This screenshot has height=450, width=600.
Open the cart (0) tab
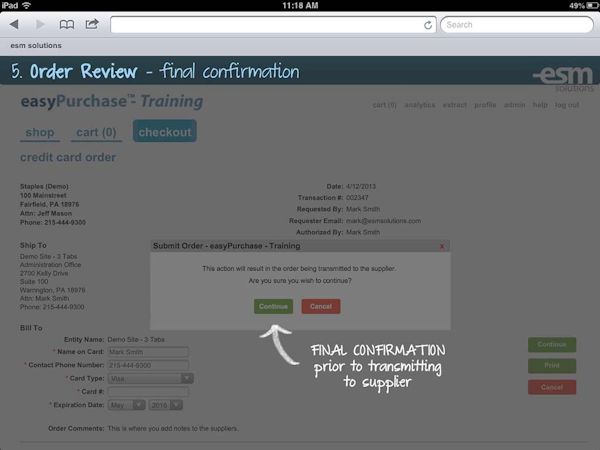pos(96,132)
